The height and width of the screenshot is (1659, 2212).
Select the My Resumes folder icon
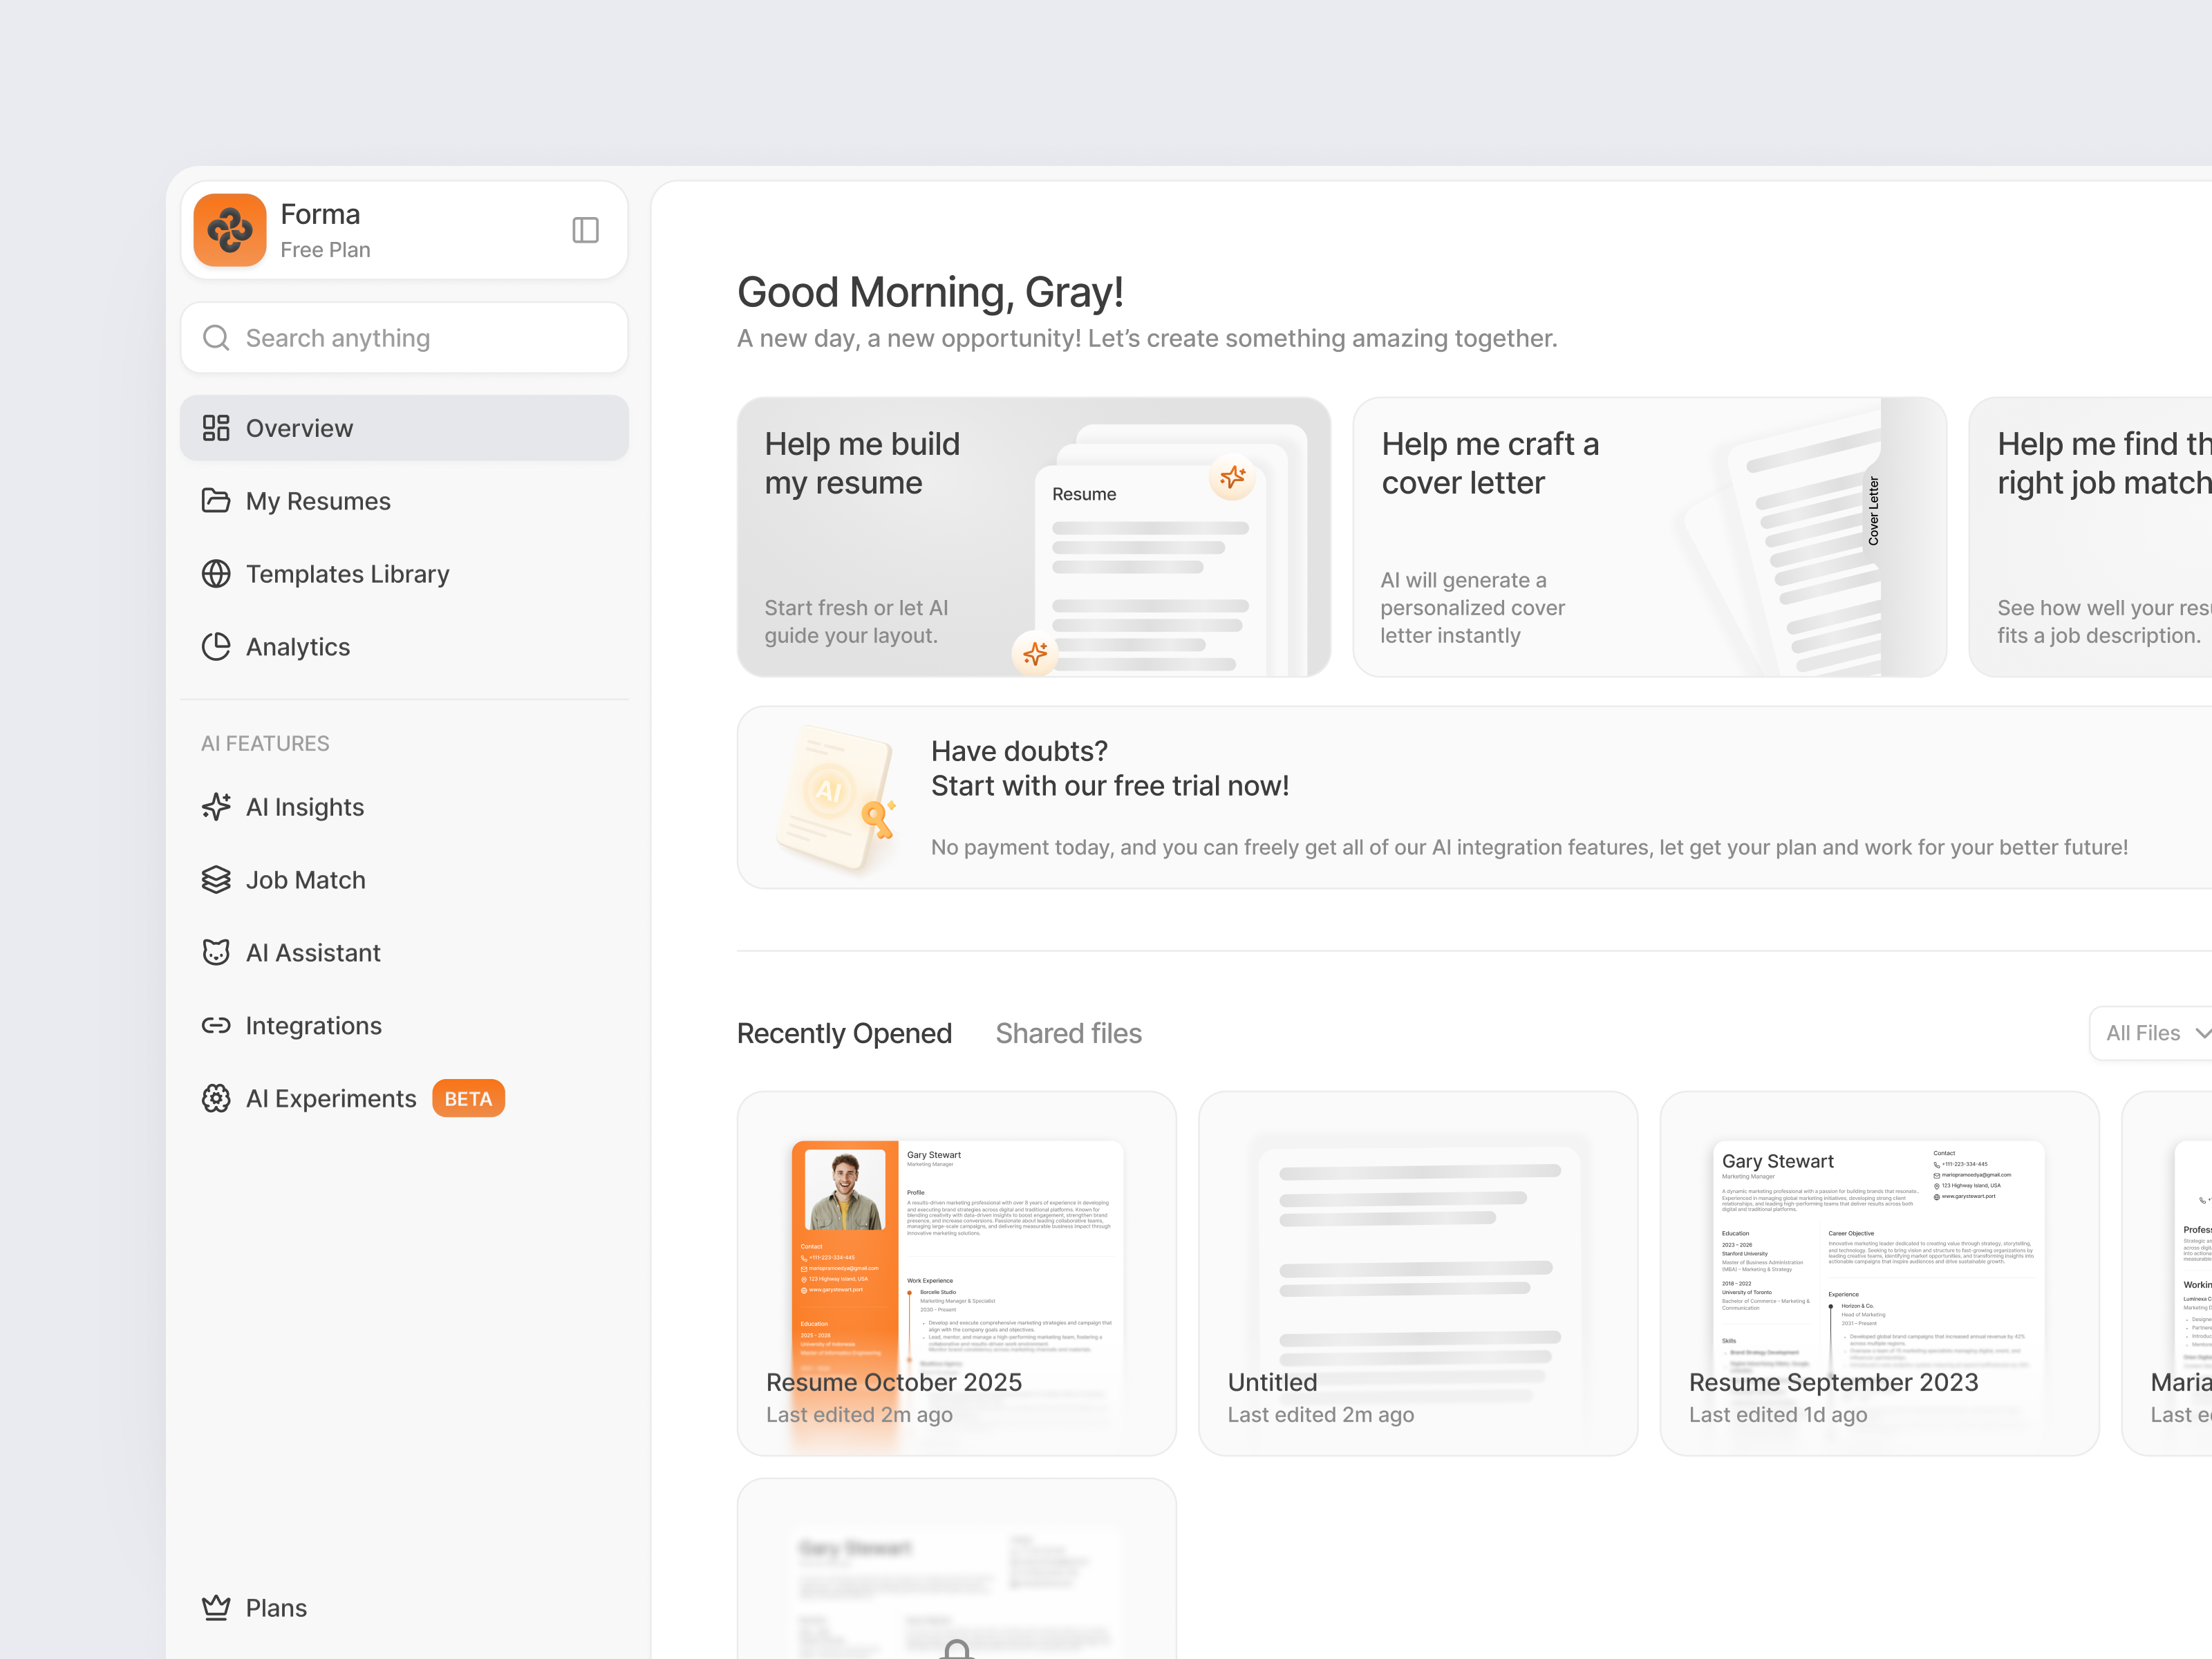[x=216, y=500]
